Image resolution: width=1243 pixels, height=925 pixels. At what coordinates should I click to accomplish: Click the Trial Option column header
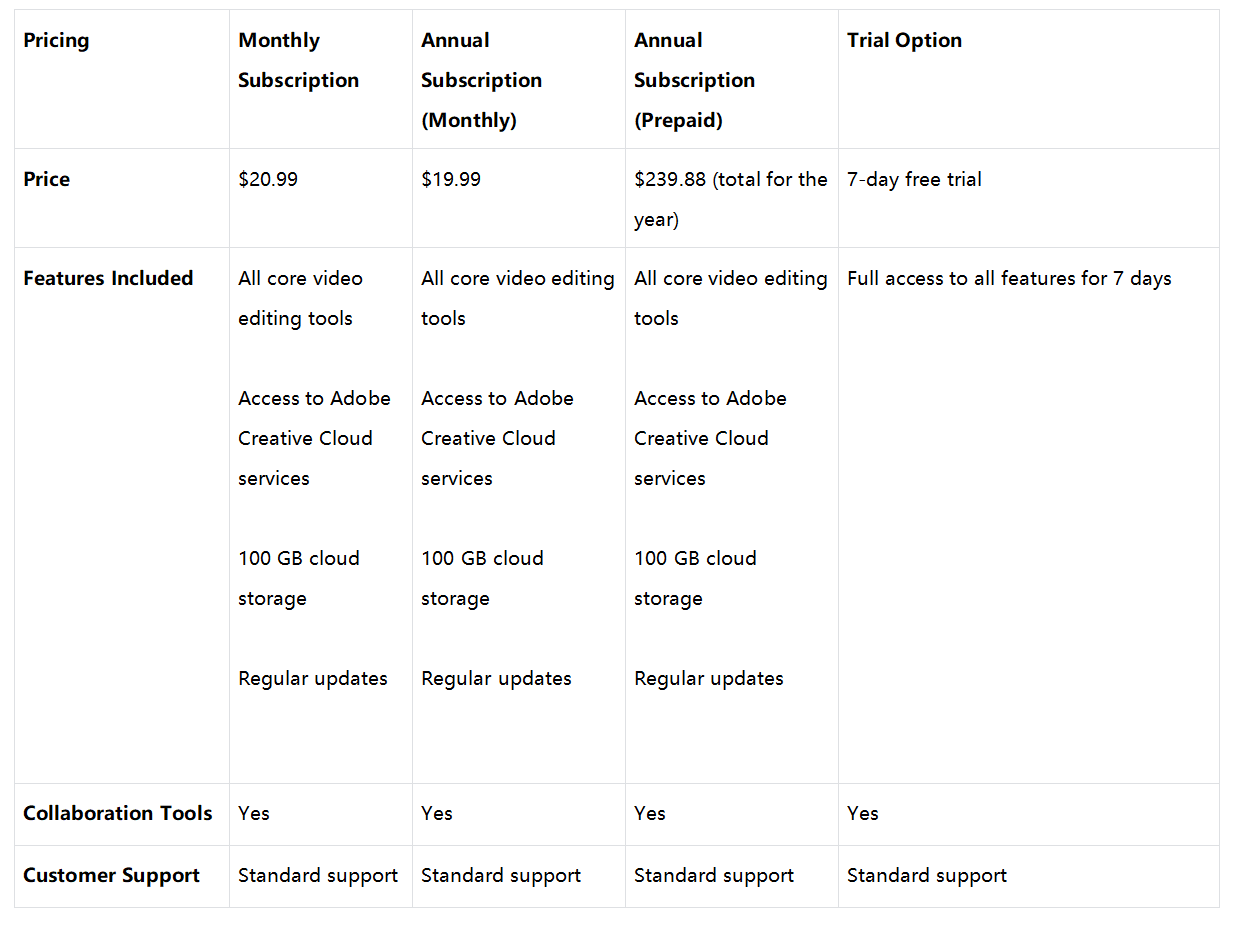904,41
